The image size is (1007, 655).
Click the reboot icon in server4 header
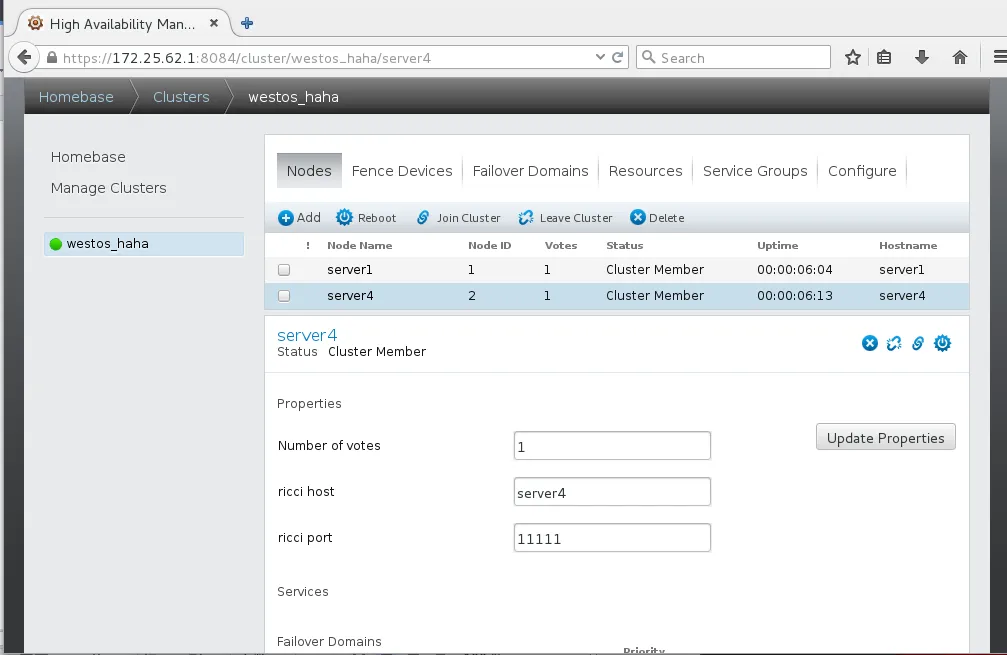tap(942, 343)
